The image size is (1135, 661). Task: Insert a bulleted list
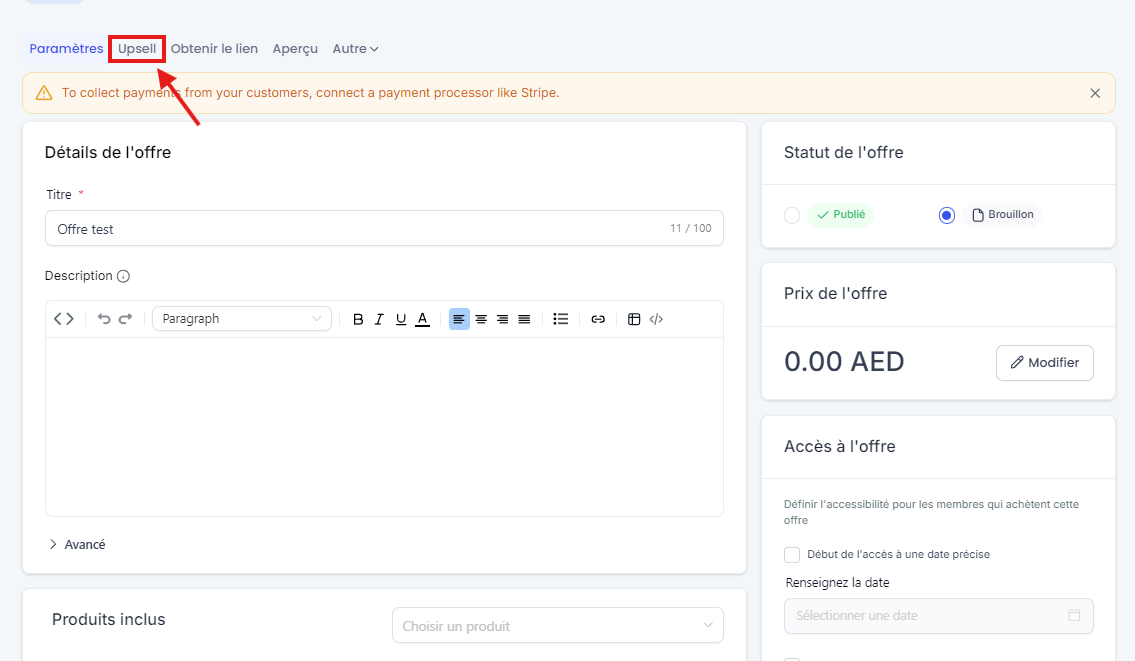560,319
